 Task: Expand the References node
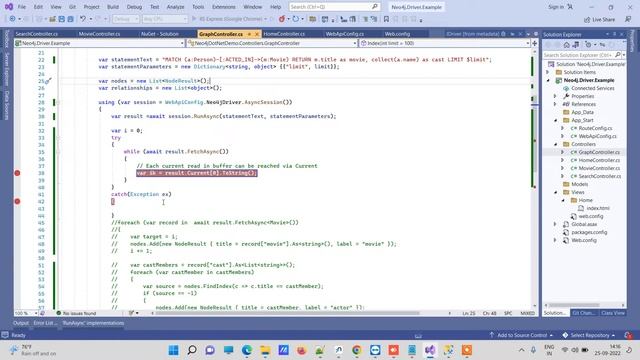(556, 104)
